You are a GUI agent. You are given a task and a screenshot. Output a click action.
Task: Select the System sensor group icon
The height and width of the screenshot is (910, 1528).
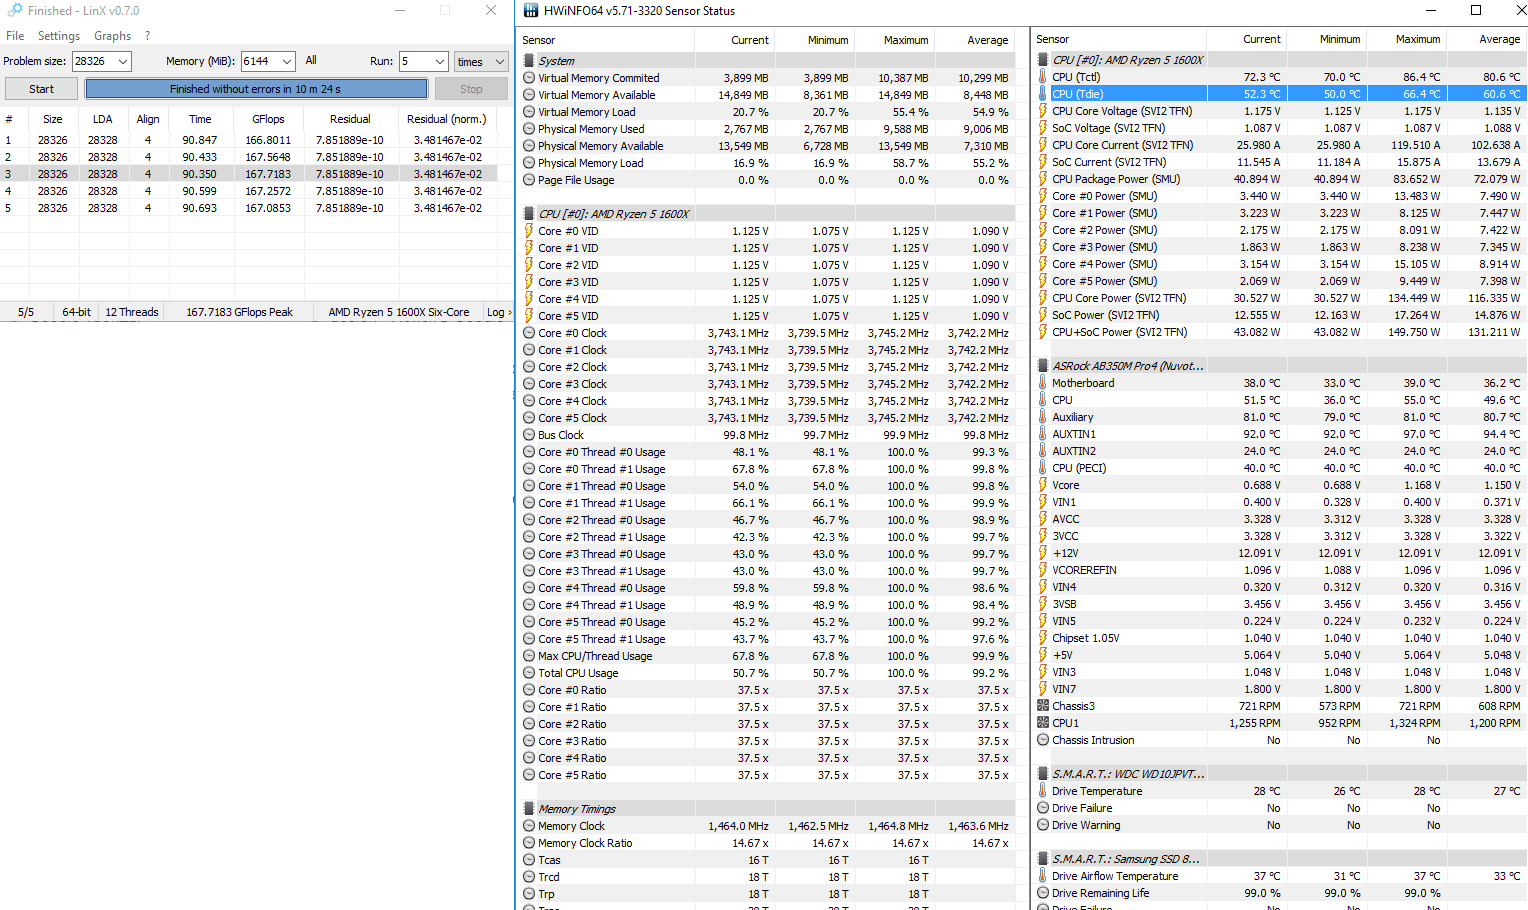tap(529, 61)
